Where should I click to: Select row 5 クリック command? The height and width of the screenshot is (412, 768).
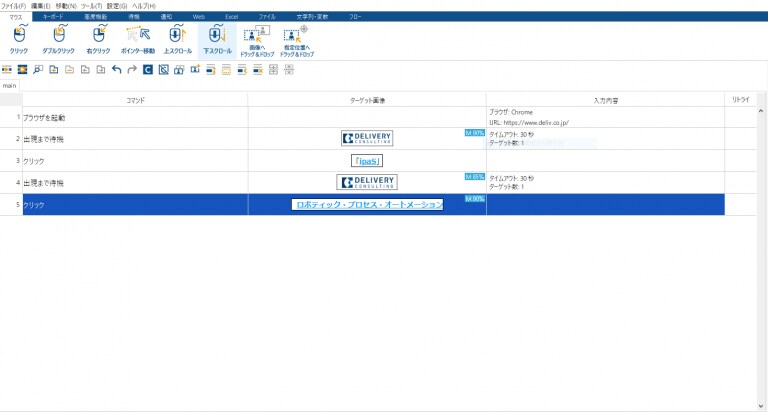pyautogui.click(x=135, y=205)
